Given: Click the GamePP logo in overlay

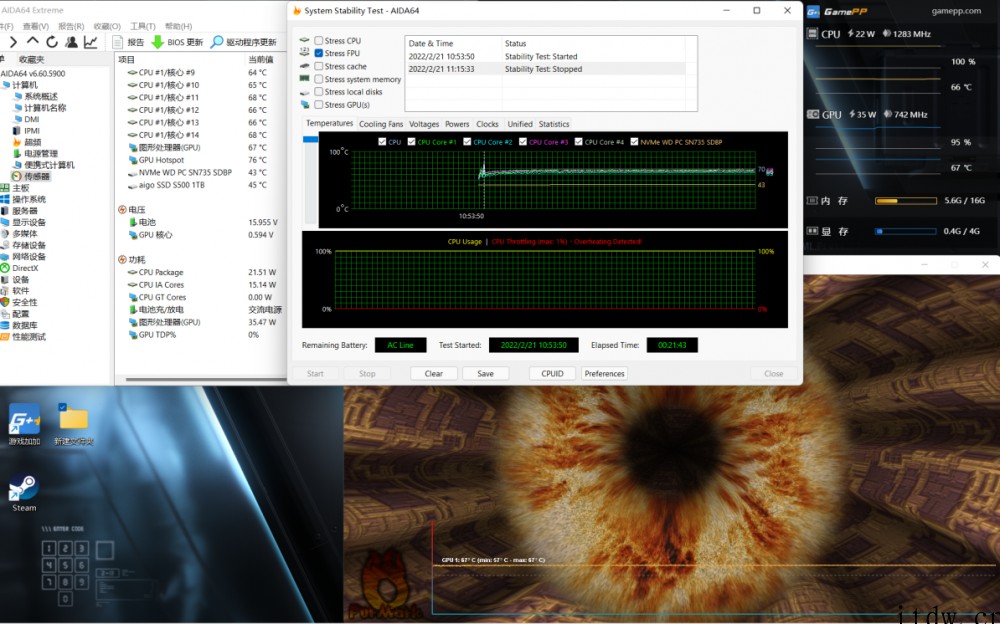Looking at the screenshot, I should pyautogui.click(x=837, y=11).
